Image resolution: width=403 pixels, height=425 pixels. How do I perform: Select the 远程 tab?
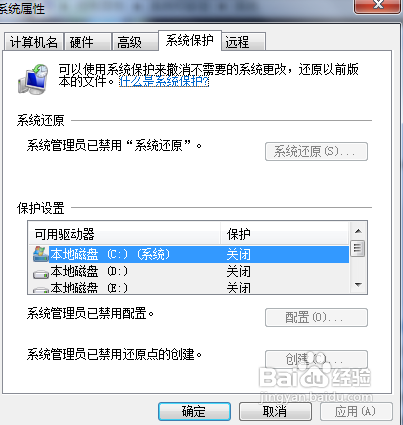[244, 42]
